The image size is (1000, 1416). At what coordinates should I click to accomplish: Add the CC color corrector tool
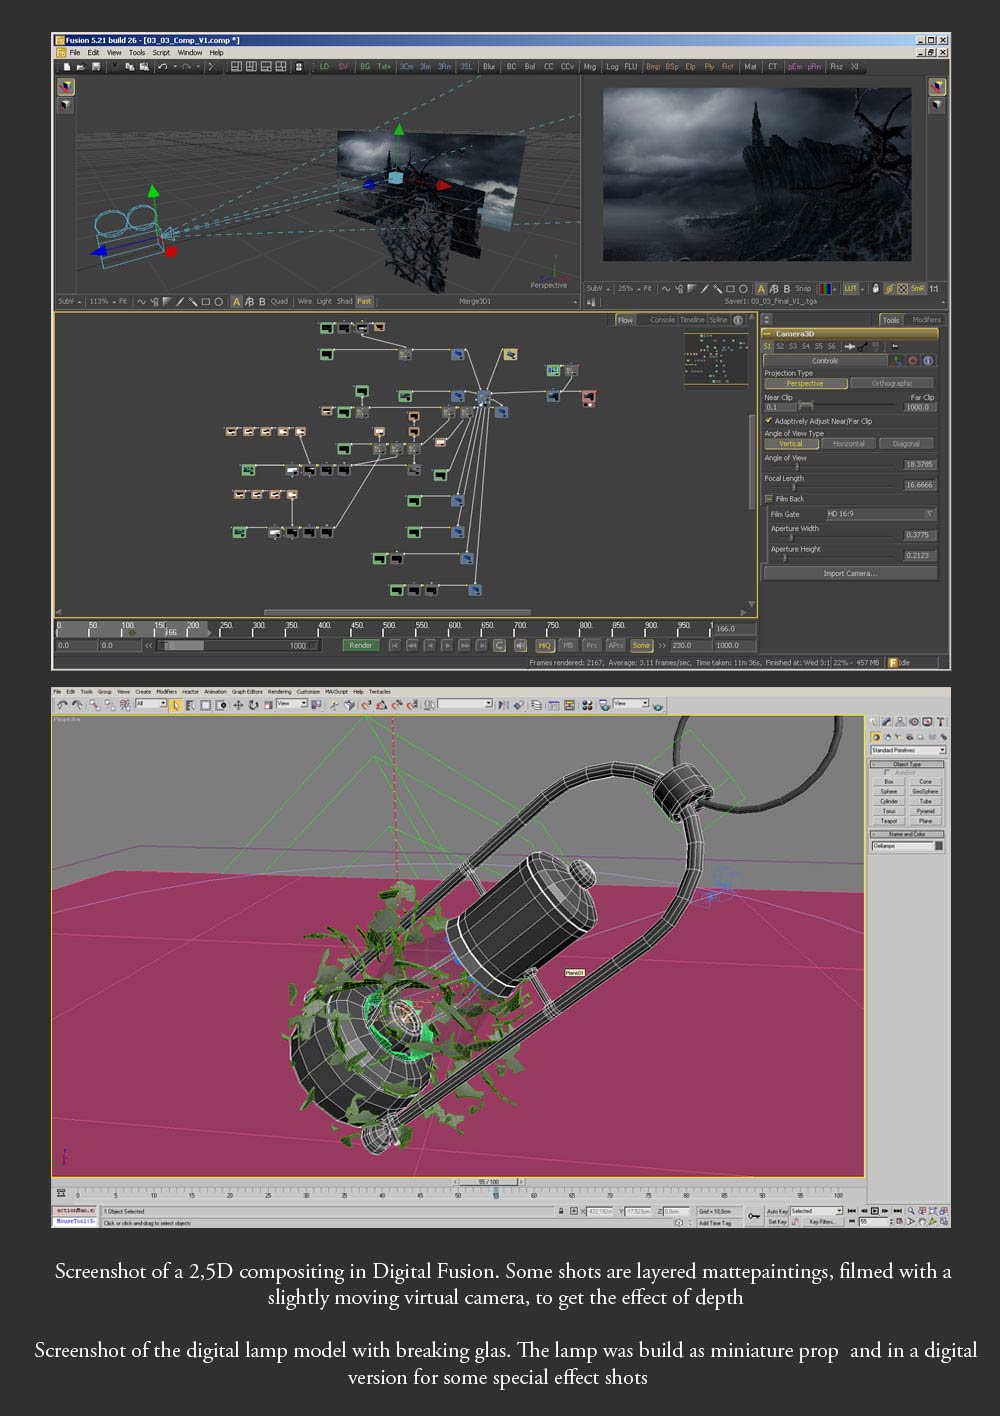point(548,67)
